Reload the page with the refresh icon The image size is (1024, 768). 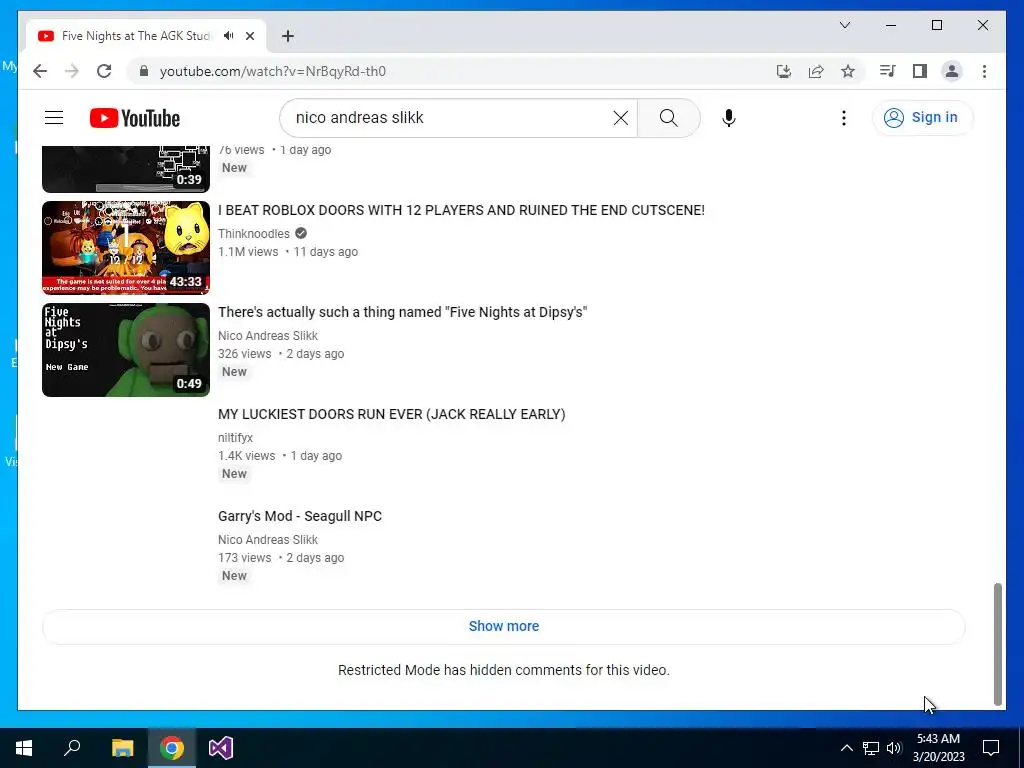click(x=104, y=71)
